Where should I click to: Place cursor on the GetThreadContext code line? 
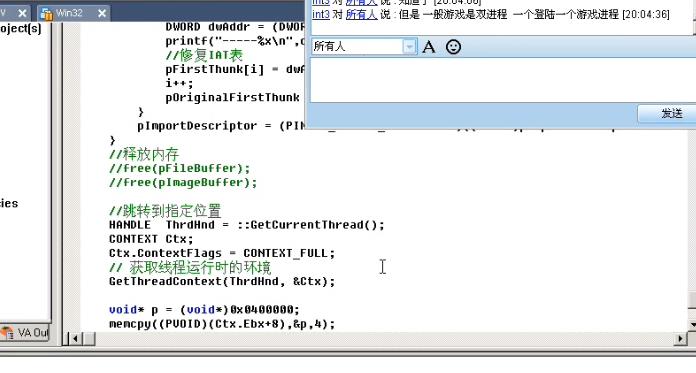pyautogui.click(x=222, y=282)
